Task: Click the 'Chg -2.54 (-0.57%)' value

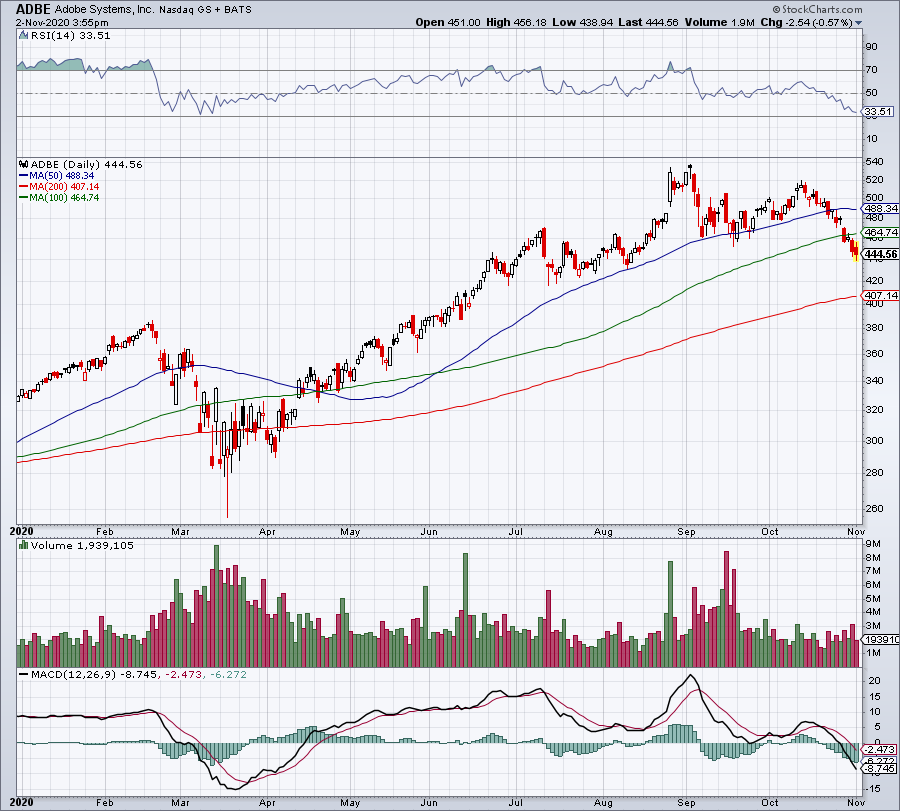Action: click(x=806, y=22)
